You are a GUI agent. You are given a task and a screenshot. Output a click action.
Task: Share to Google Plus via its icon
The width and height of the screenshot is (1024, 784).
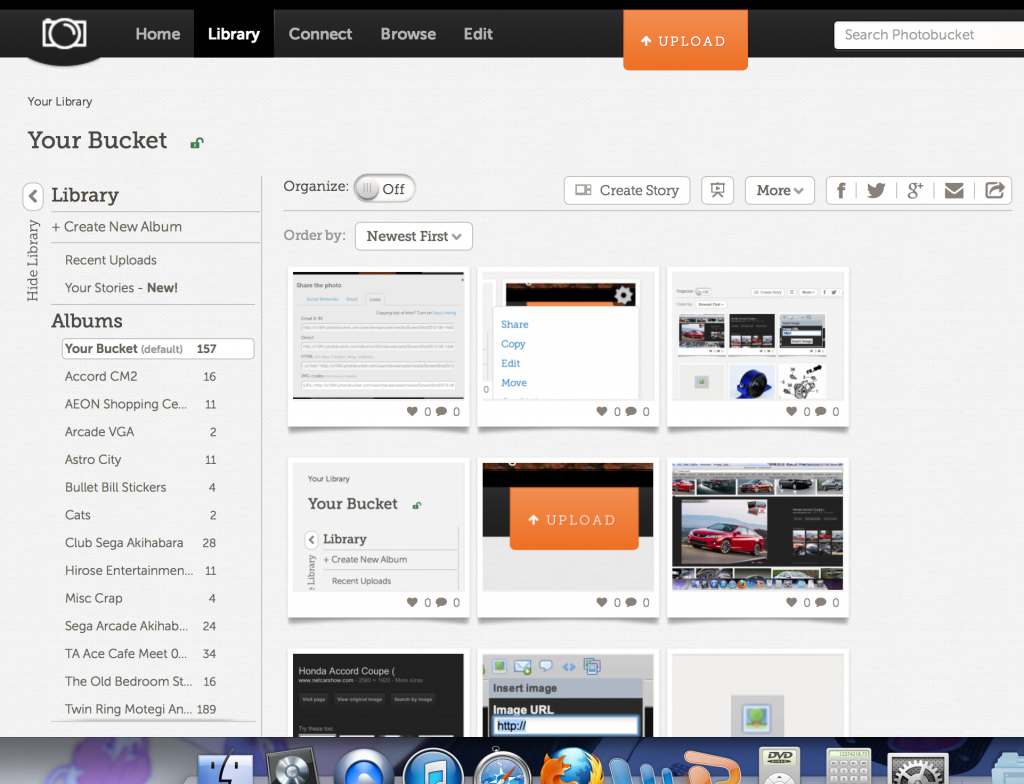pos(915,190)
